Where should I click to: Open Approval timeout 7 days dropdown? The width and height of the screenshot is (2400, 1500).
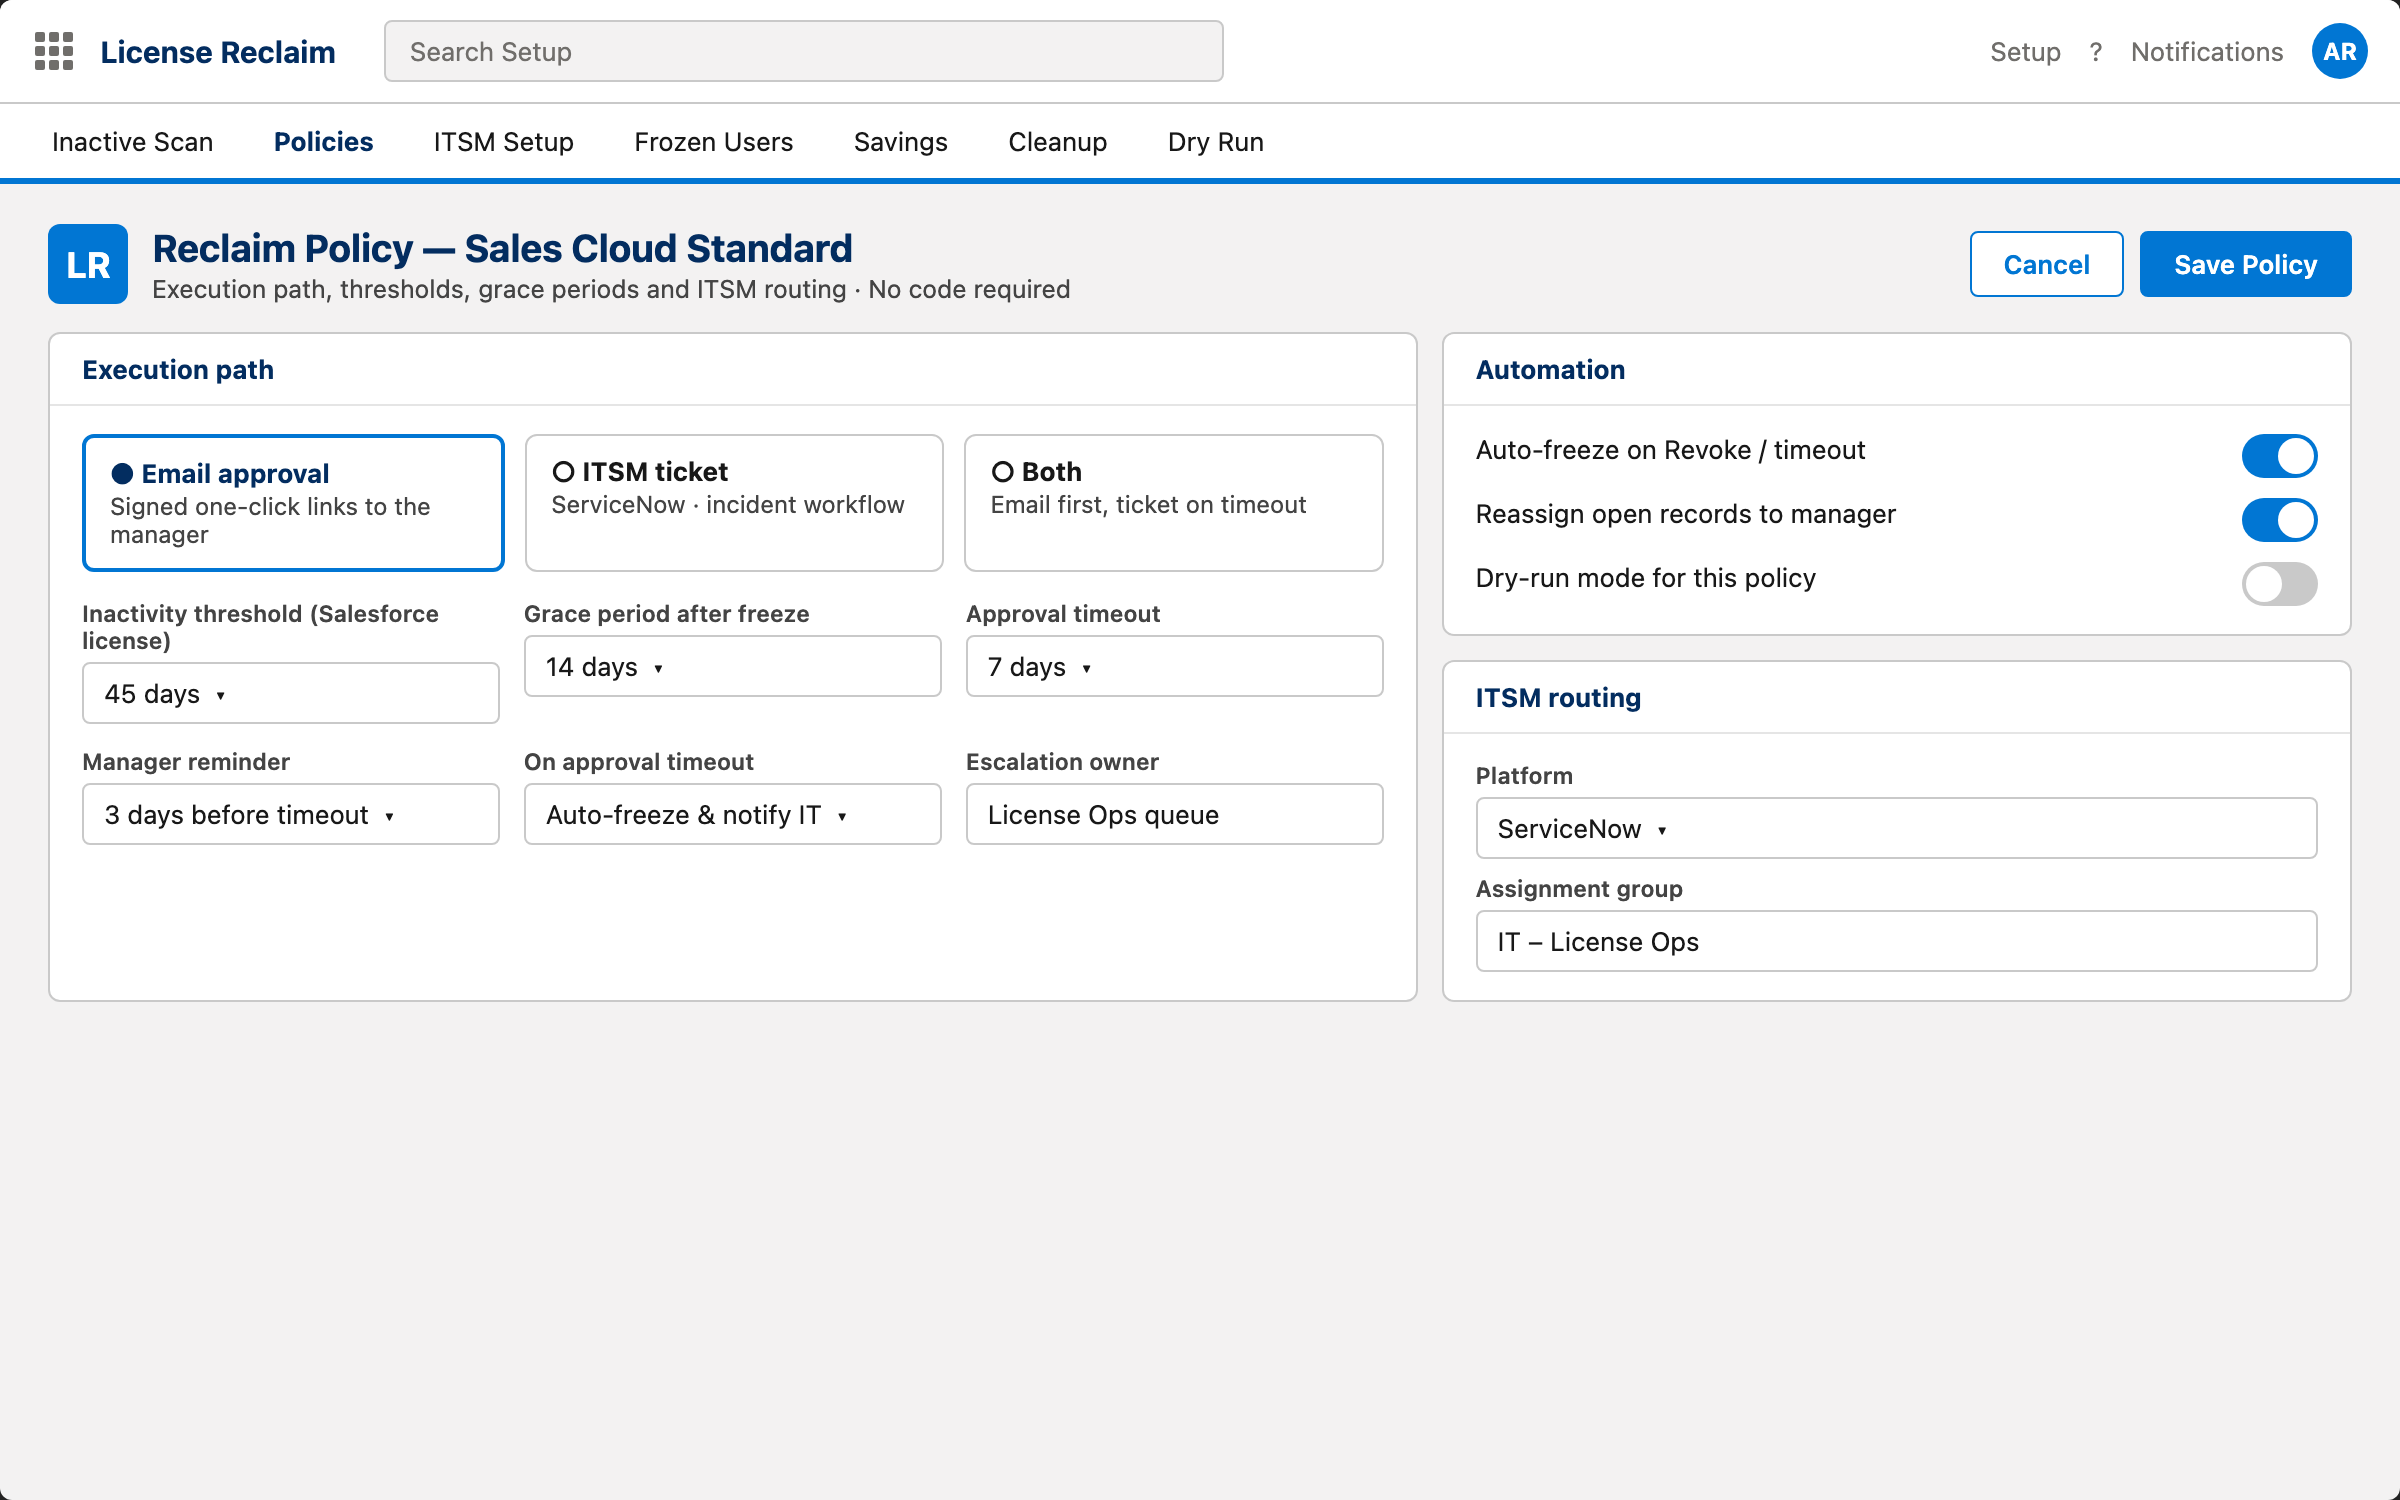coord(1175,666)
